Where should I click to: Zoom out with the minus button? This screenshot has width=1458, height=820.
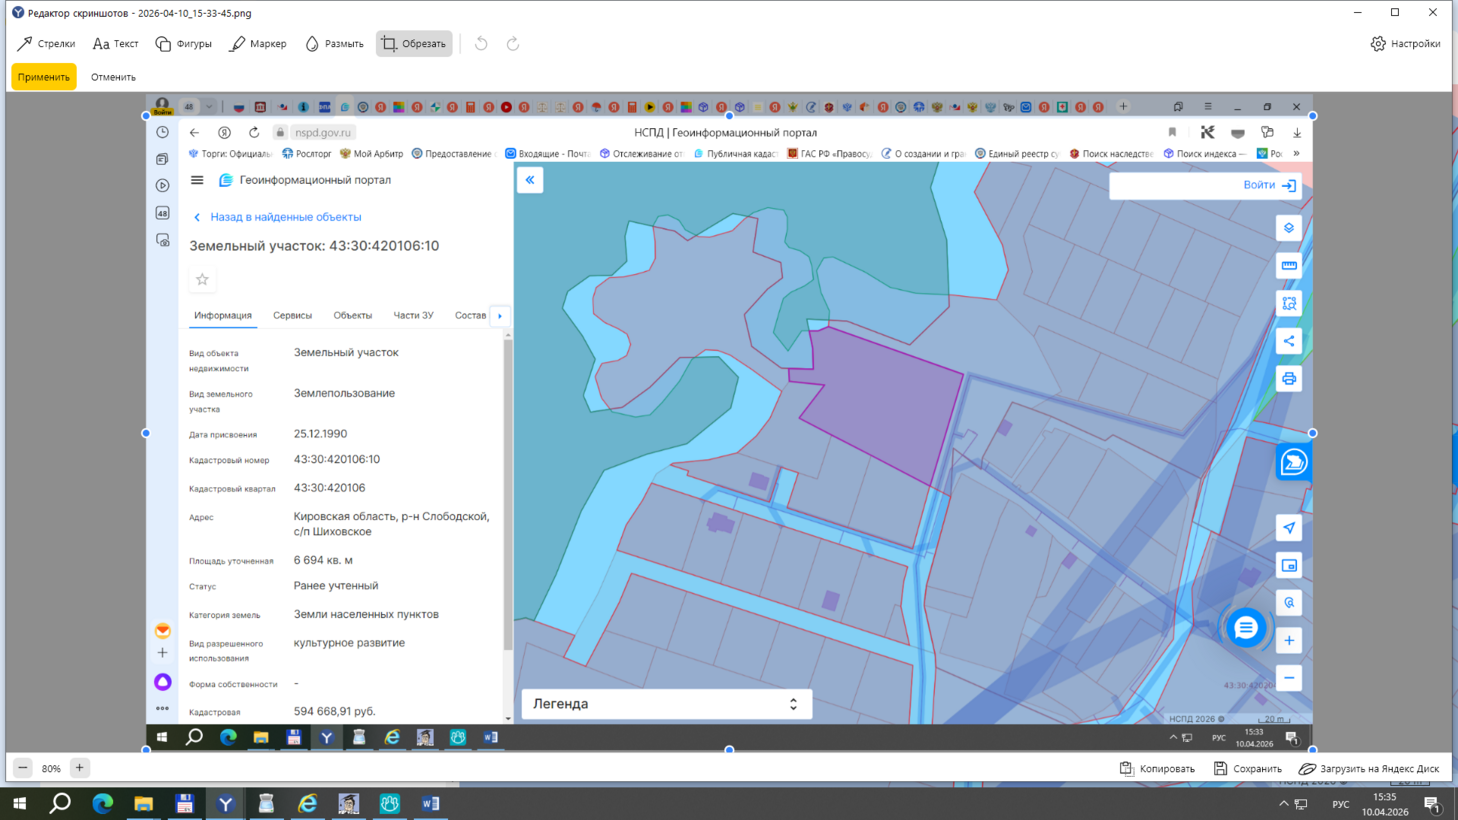23,768
